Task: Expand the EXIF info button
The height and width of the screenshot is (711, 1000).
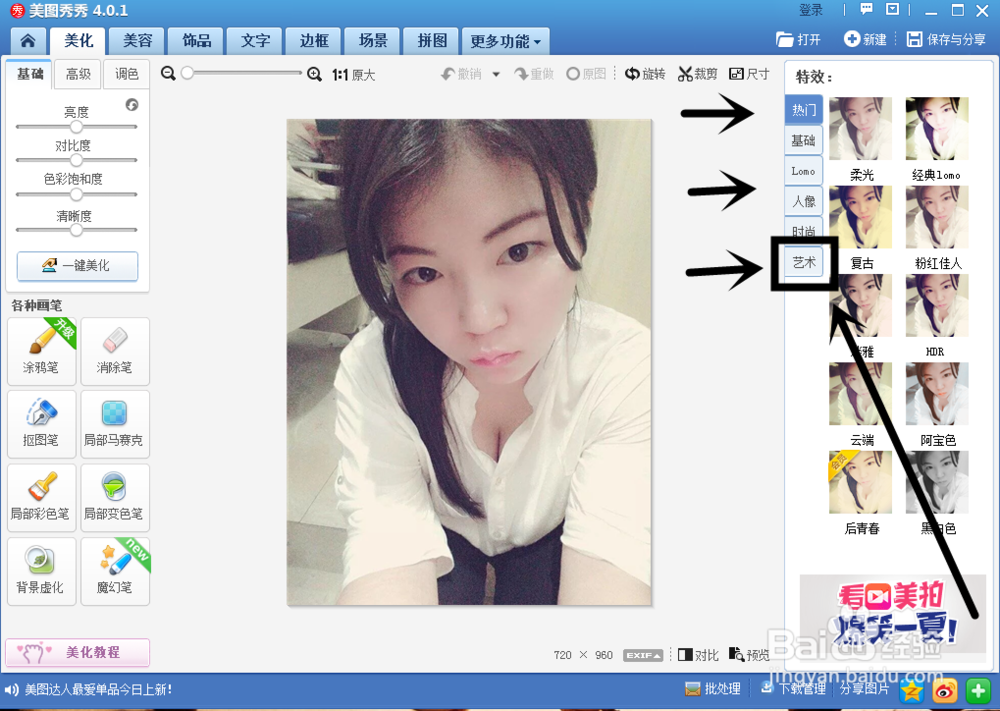Action: (x=643, y=655)
